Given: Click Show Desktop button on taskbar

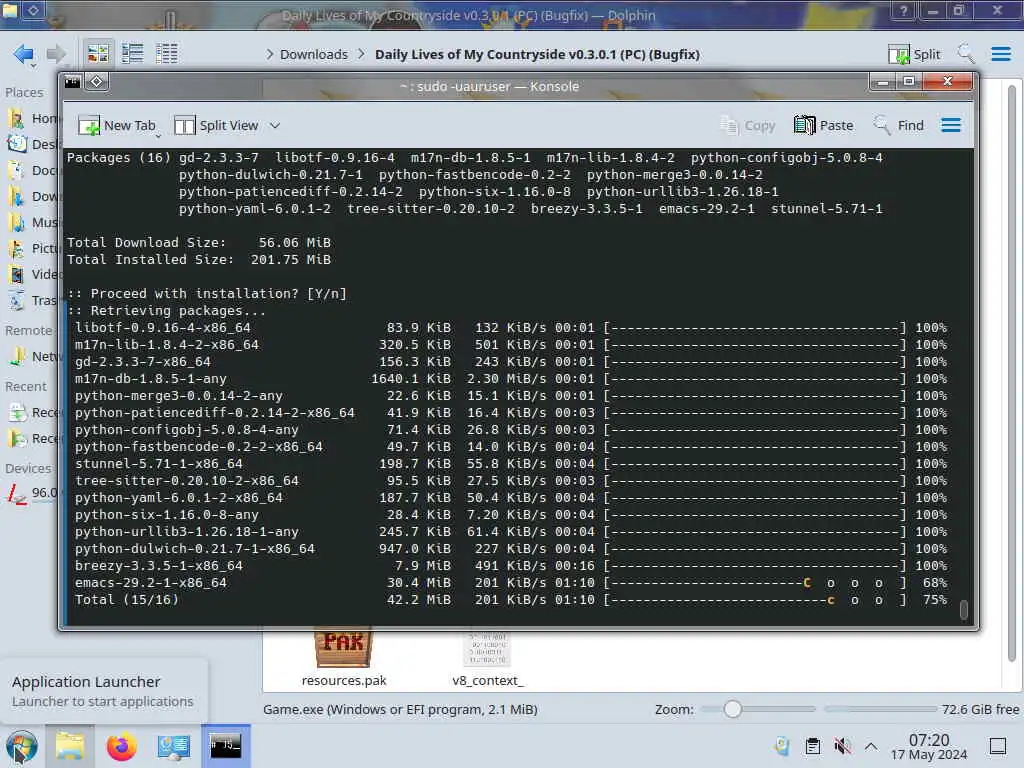Looking at the screenshot, I should coord(998,746).
